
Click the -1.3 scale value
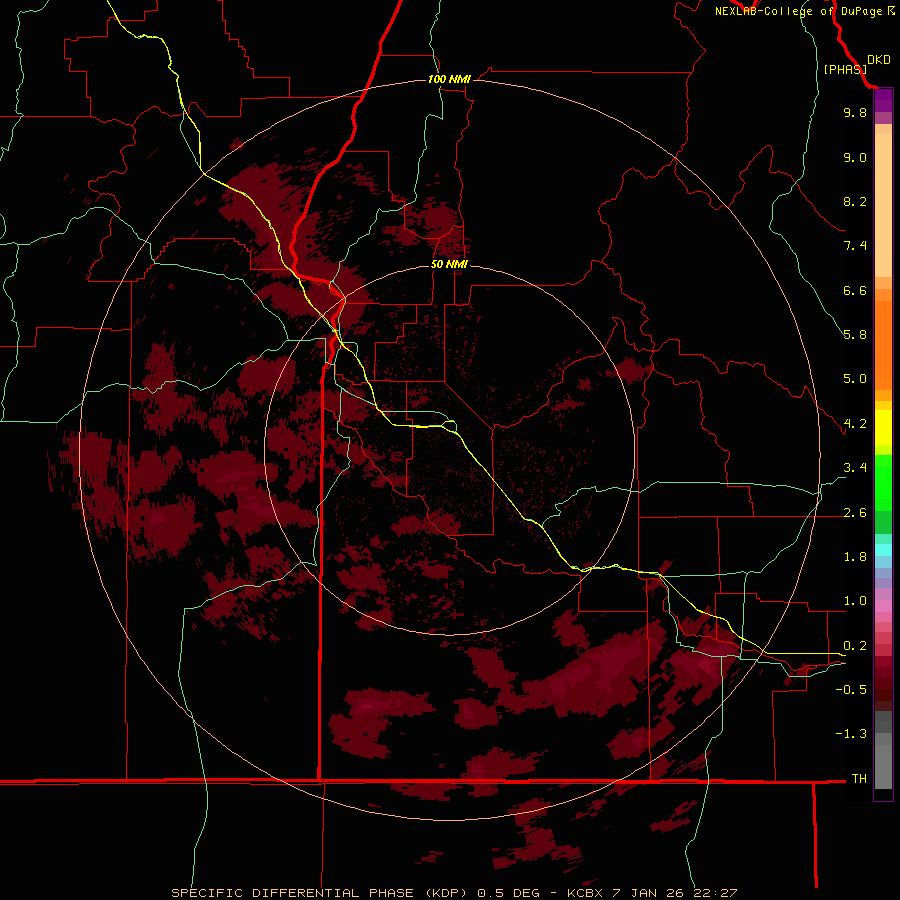pos(851,734)
